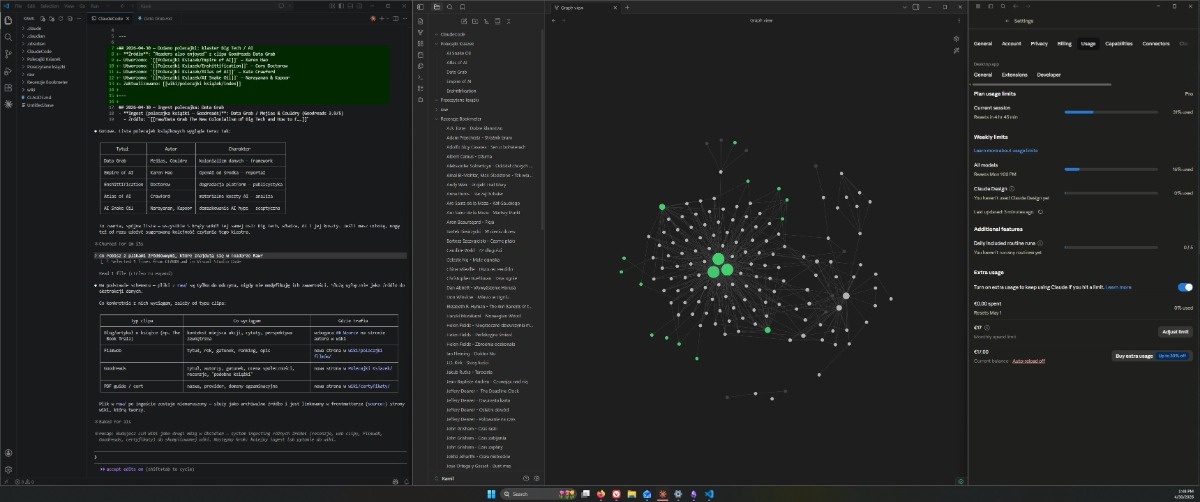Open Capabilities settings tab
1200x502 pixels.
coord(1119,44)
